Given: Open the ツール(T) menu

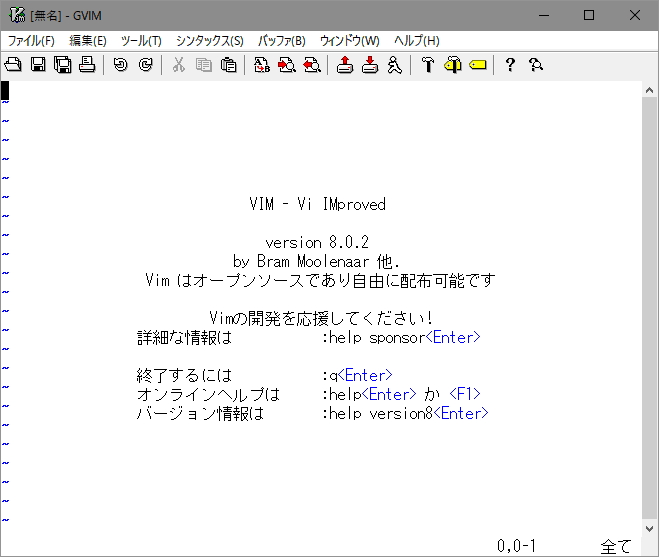Looking at the screenshot, I should coord(141,41).
